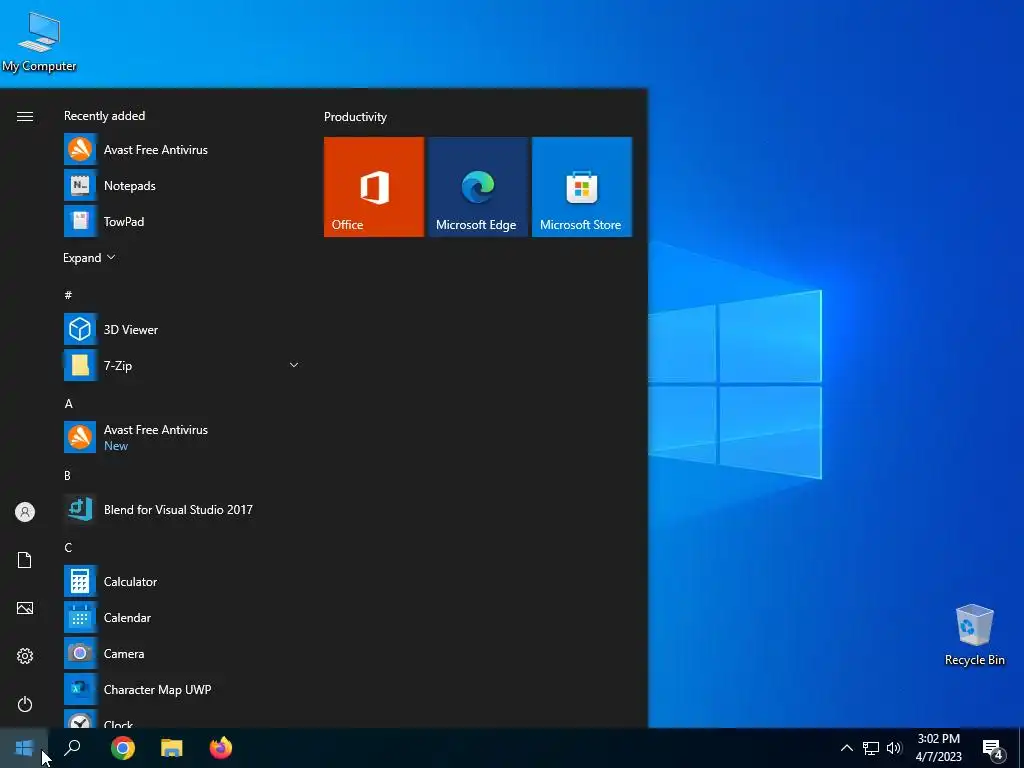
Task: Launch Camera app
Action: click(181, 653)
